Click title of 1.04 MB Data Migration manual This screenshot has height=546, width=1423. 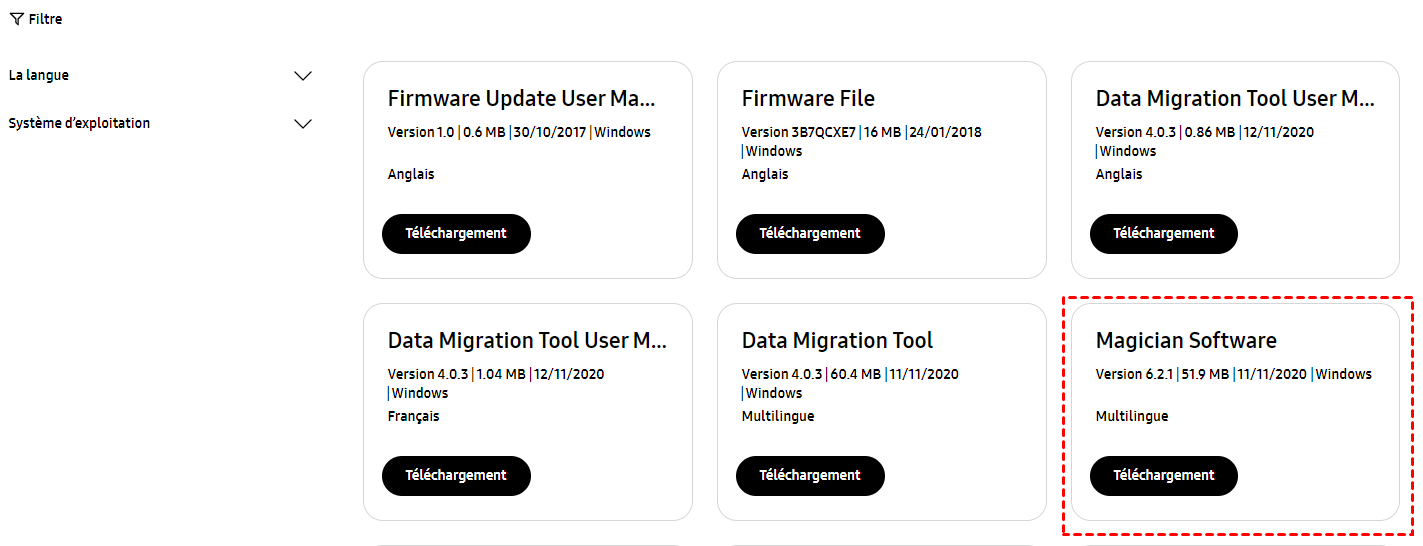tap(527, 340)
